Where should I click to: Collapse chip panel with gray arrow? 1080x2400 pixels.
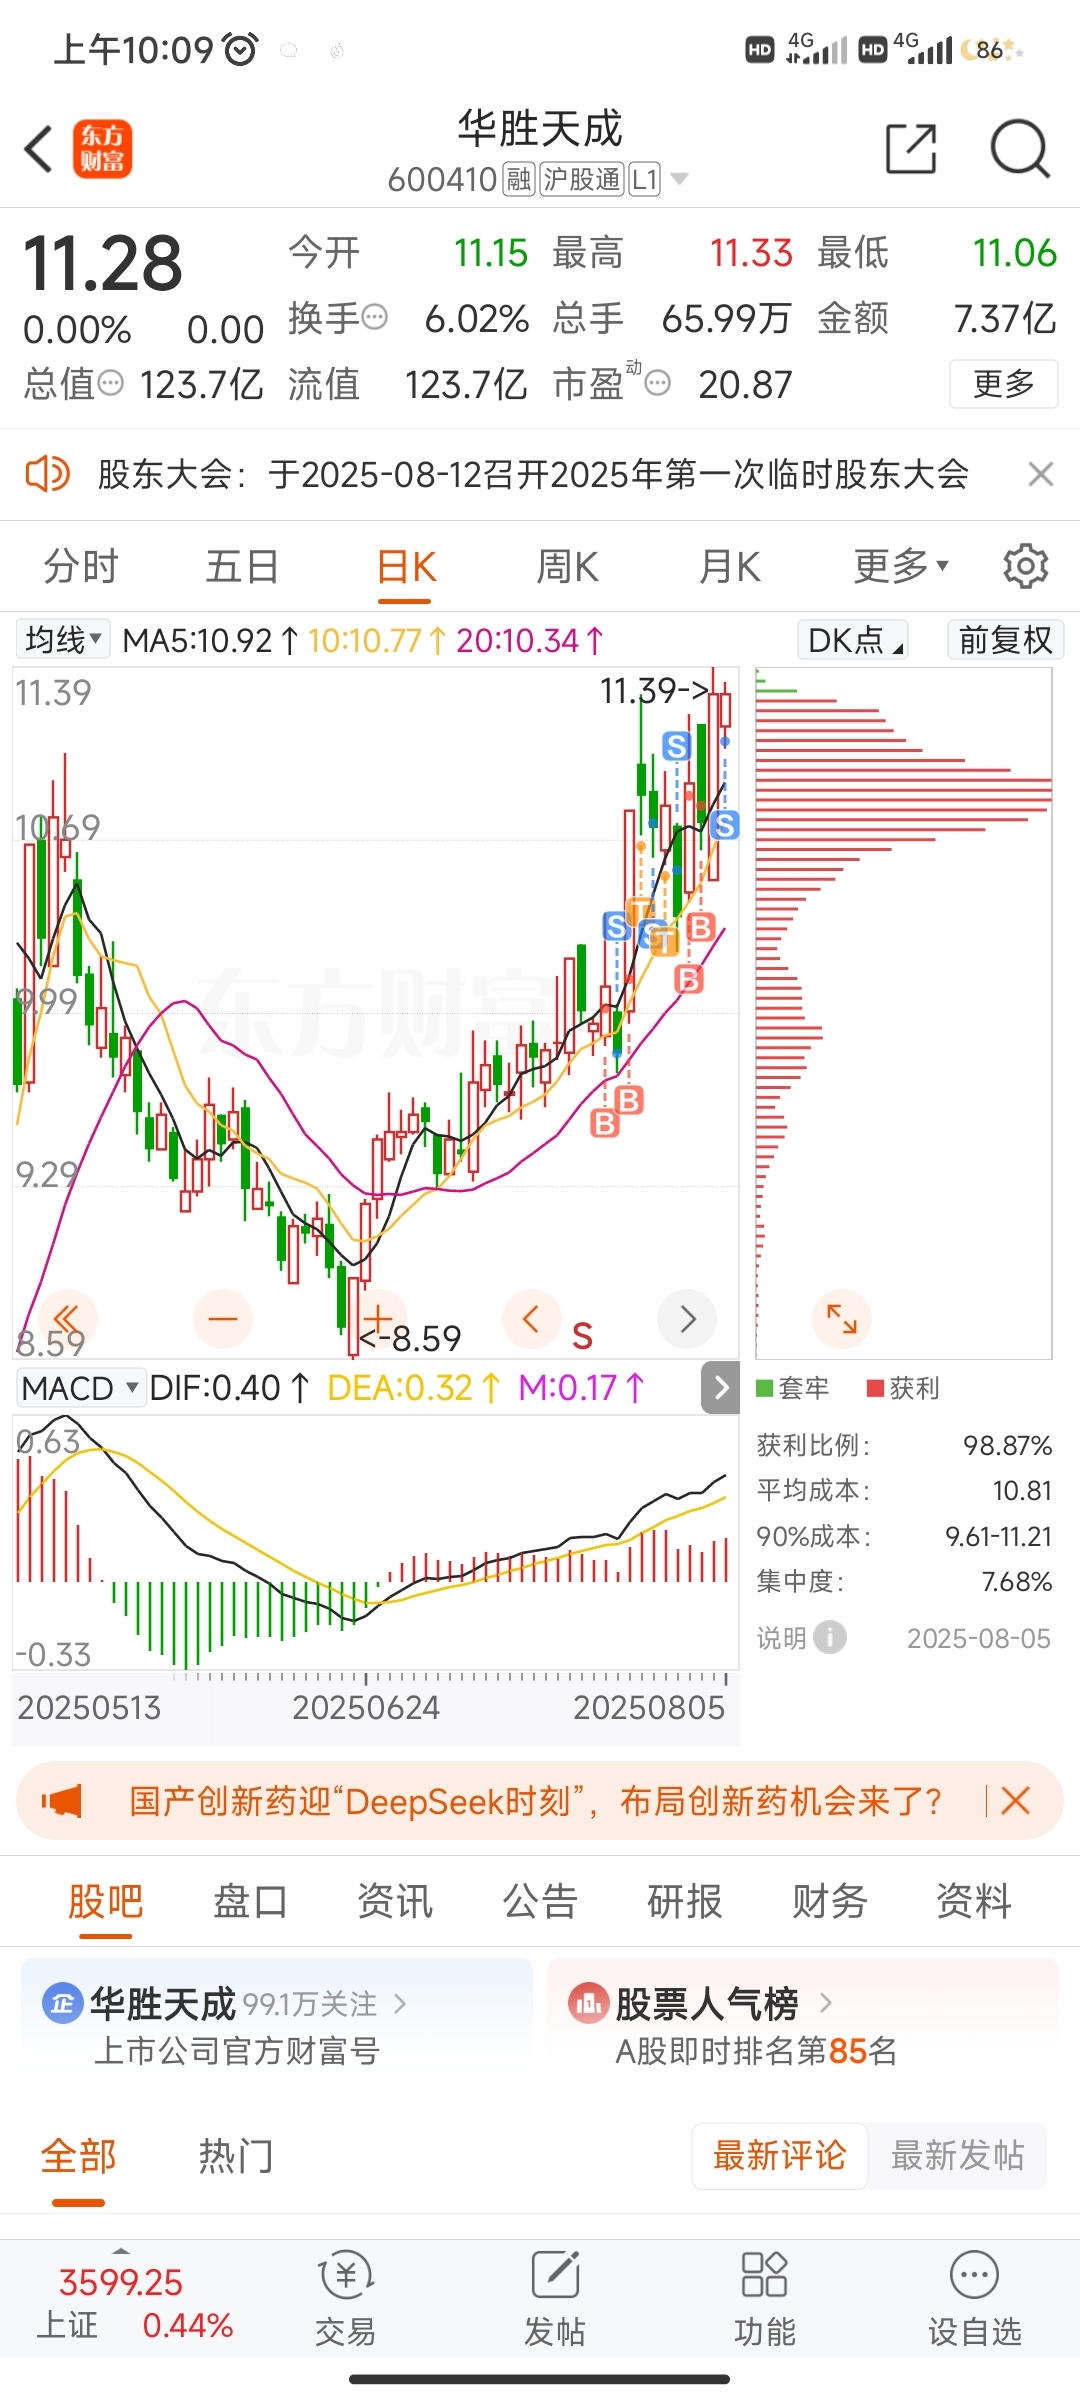click(721, 1388)
